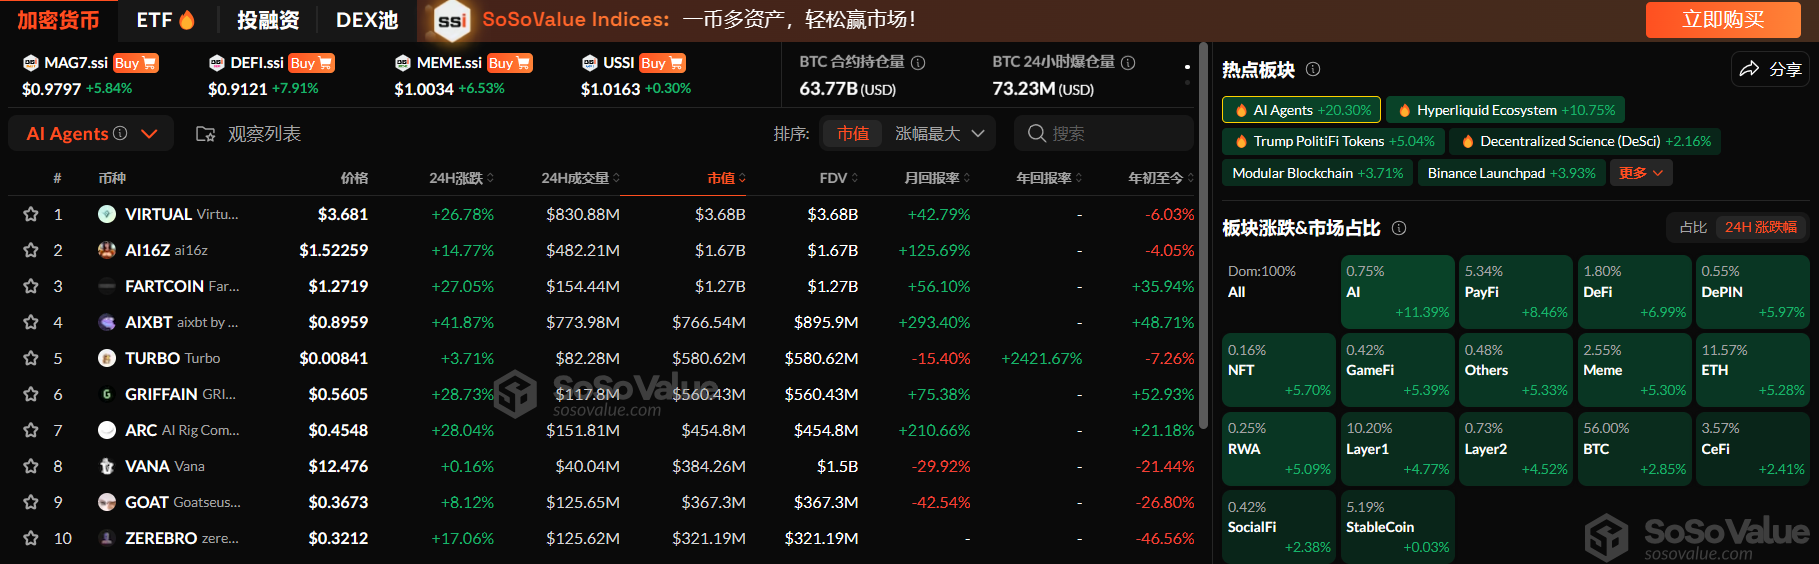This screenshot has height=564, width=1819.
Task: Click info icon beside 热点板块 heading
Action: coord(1313,69)
